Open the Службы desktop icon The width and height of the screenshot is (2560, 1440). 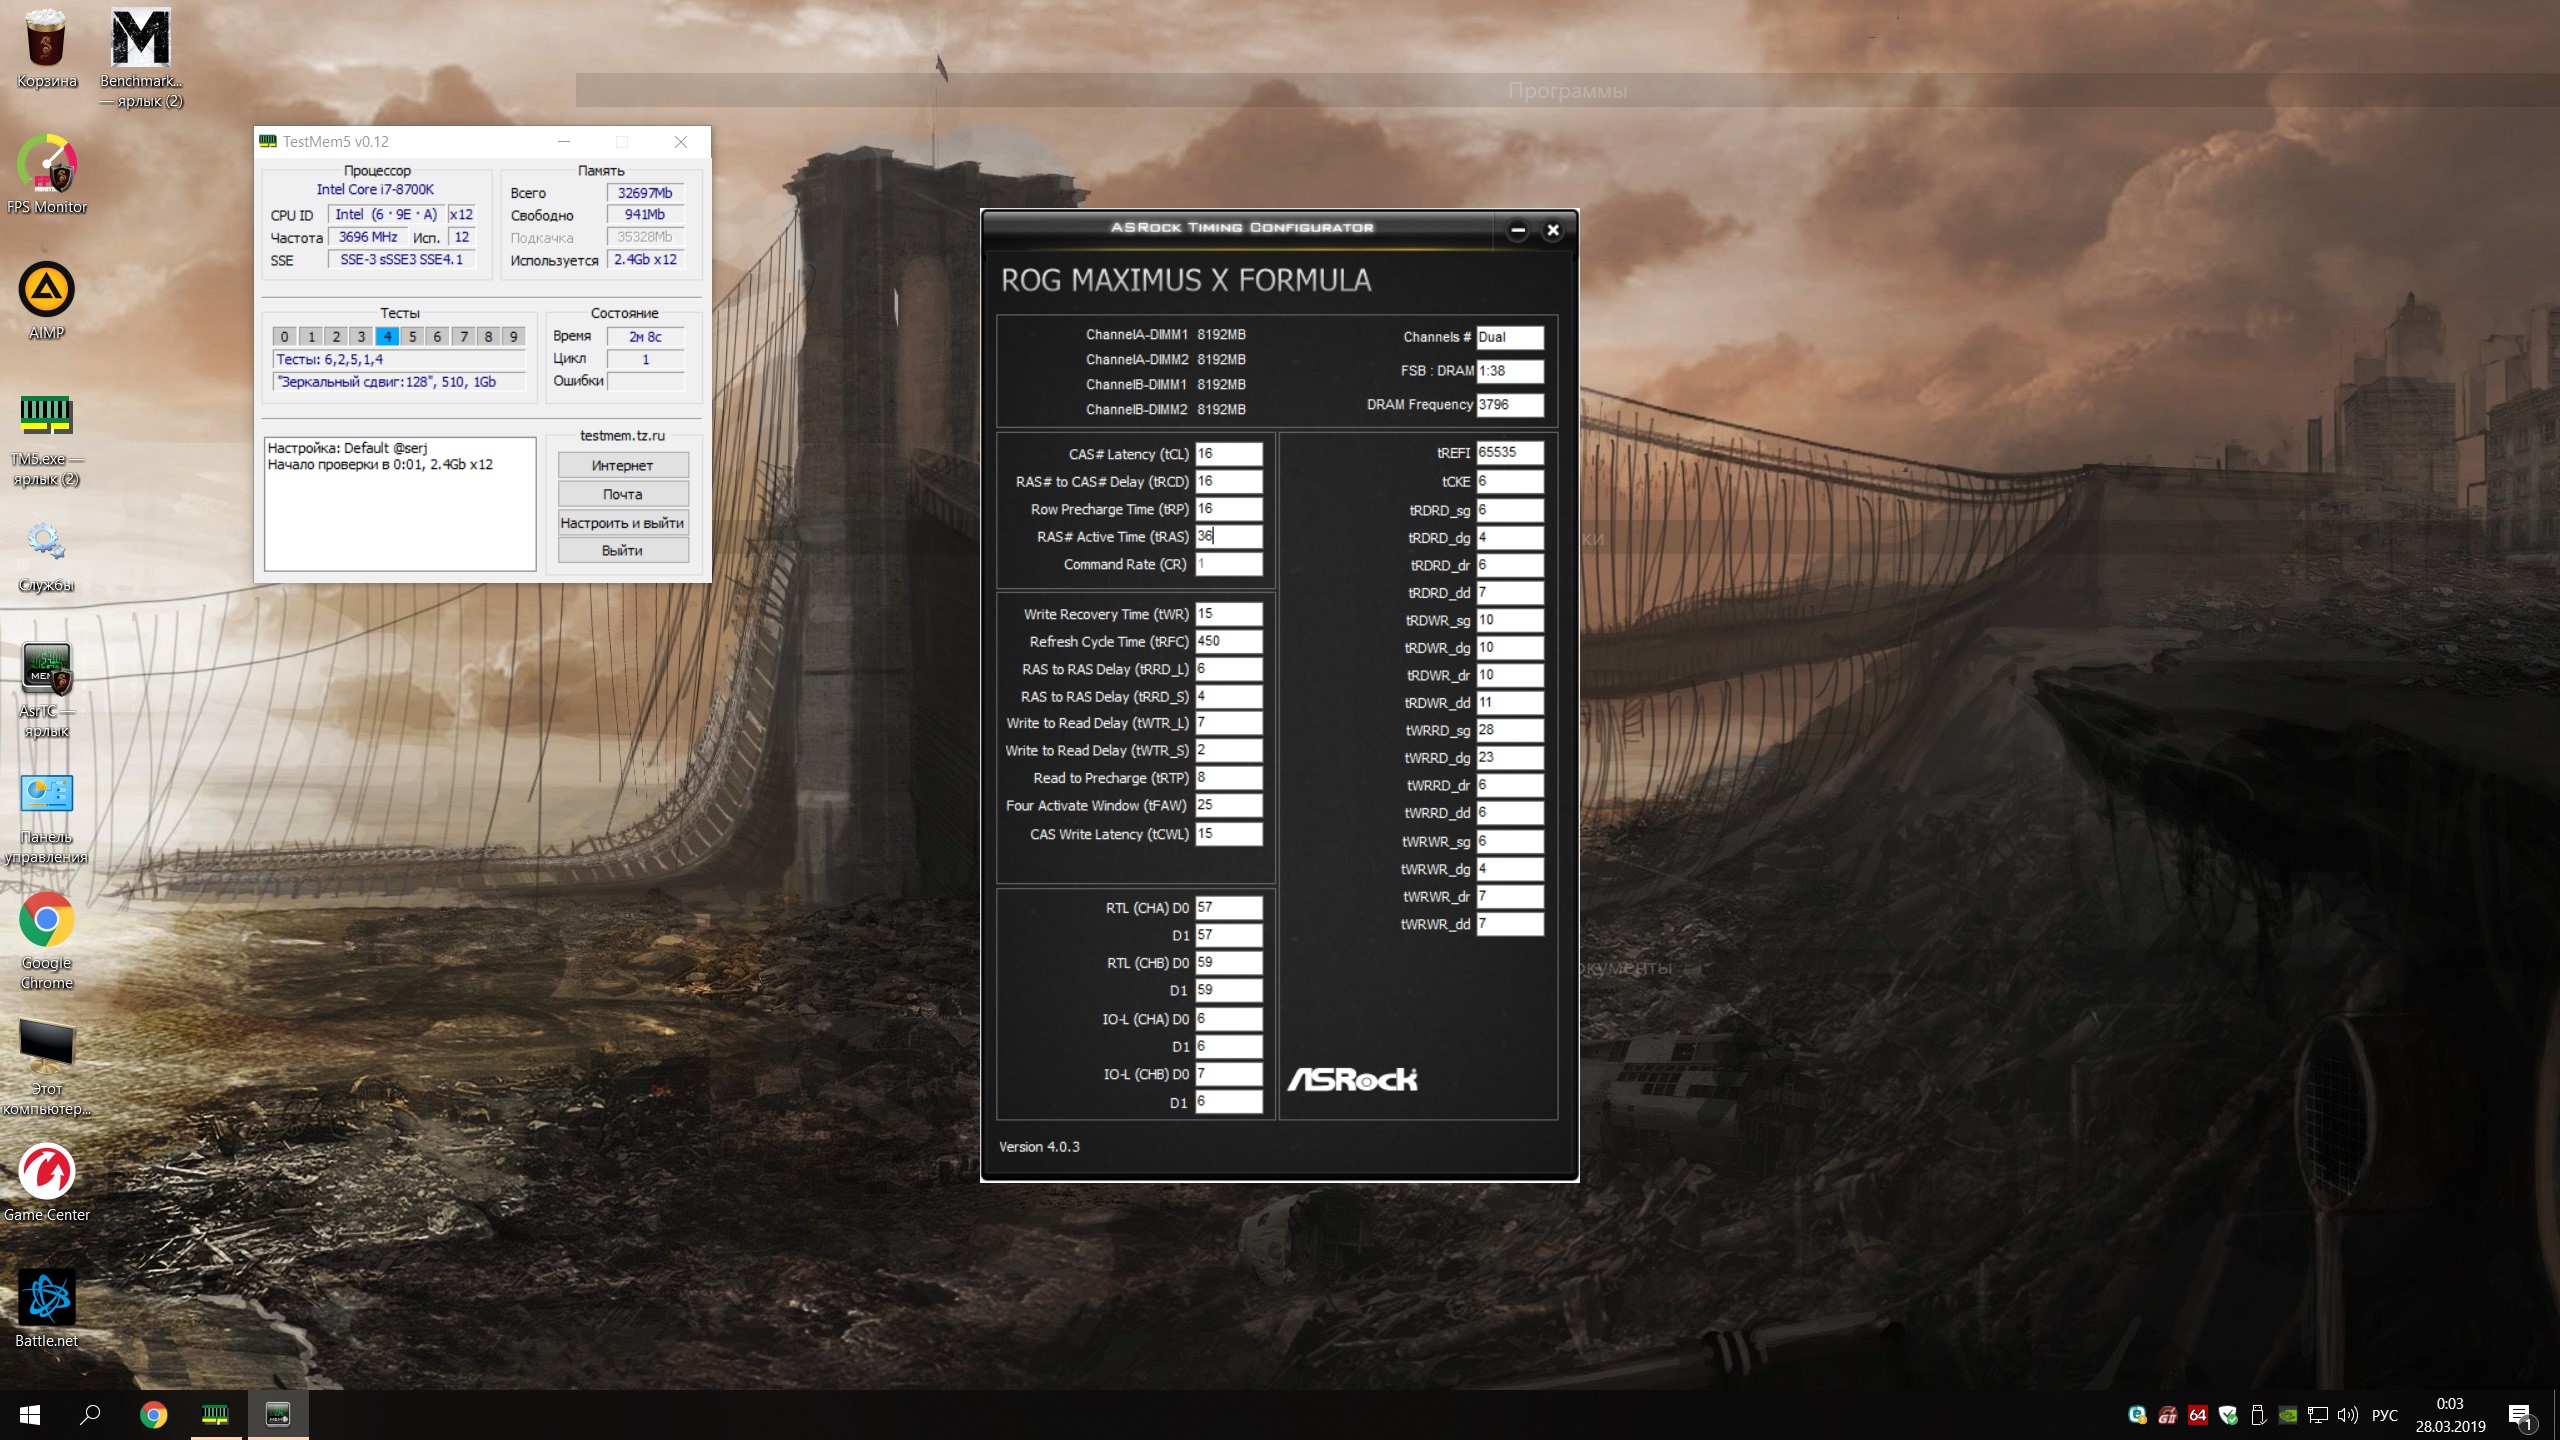47,543
